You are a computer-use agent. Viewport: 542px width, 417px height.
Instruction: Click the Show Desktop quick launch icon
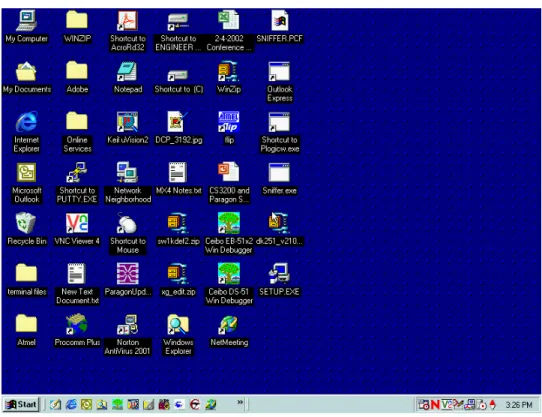click(x=55, y=404)
